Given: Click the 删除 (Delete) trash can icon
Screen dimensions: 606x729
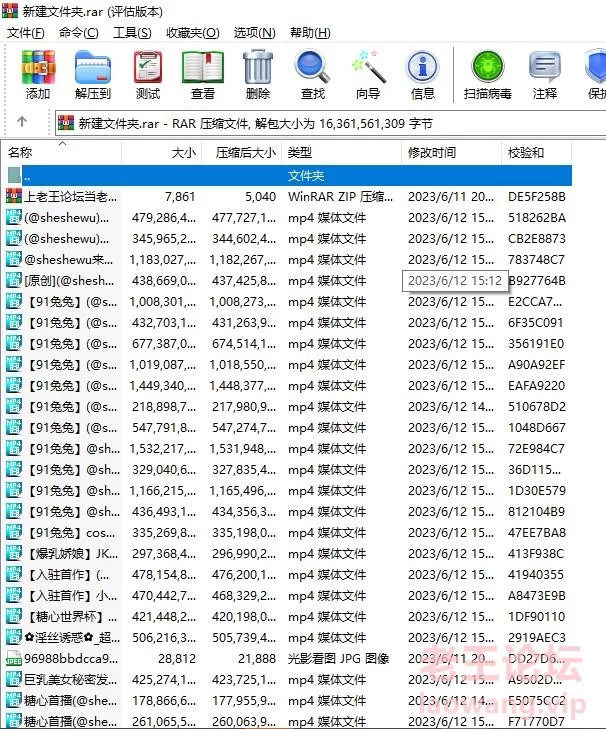Looking at the screenshot, I should pyautogui.click(x=258, y=68).
